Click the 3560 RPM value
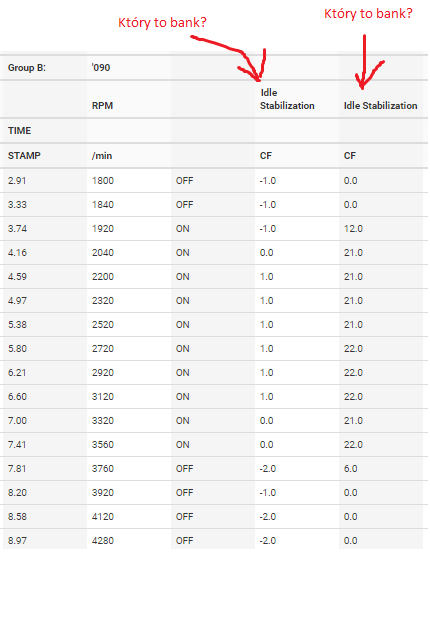This screenshot has height=639, width=430. coord(103,445)
